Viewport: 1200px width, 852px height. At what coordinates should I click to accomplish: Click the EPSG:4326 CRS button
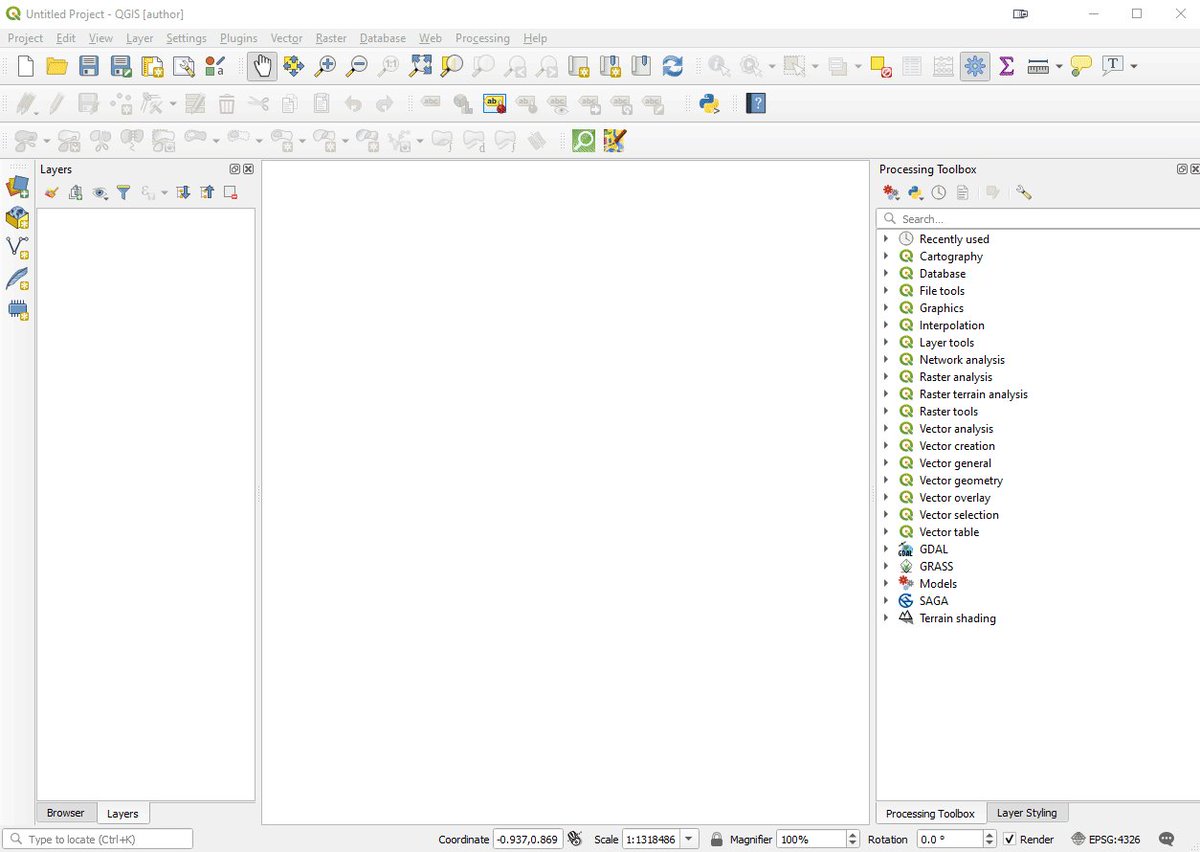pyautogui.click(x=1105, y=839)
